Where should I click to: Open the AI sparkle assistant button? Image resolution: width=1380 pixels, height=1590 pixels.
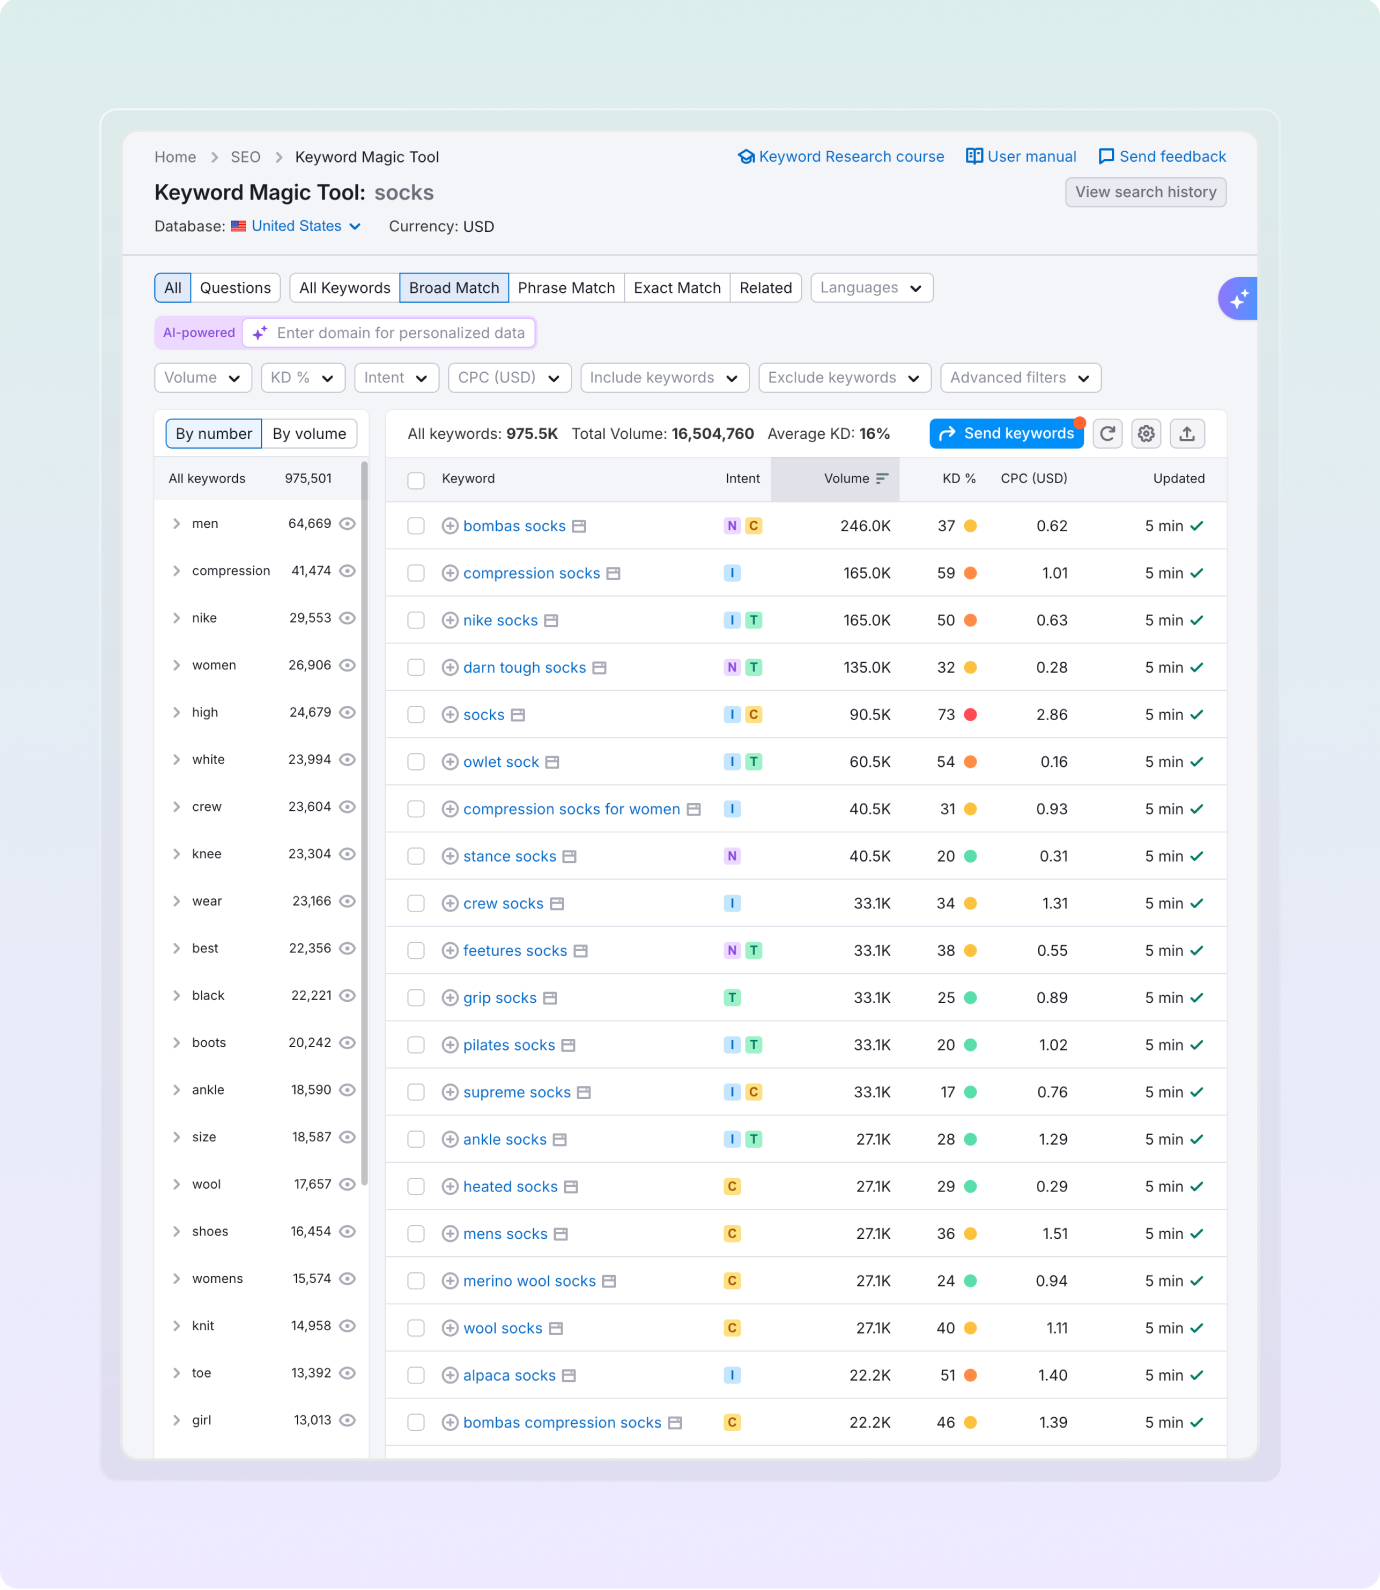point(1239,298)
